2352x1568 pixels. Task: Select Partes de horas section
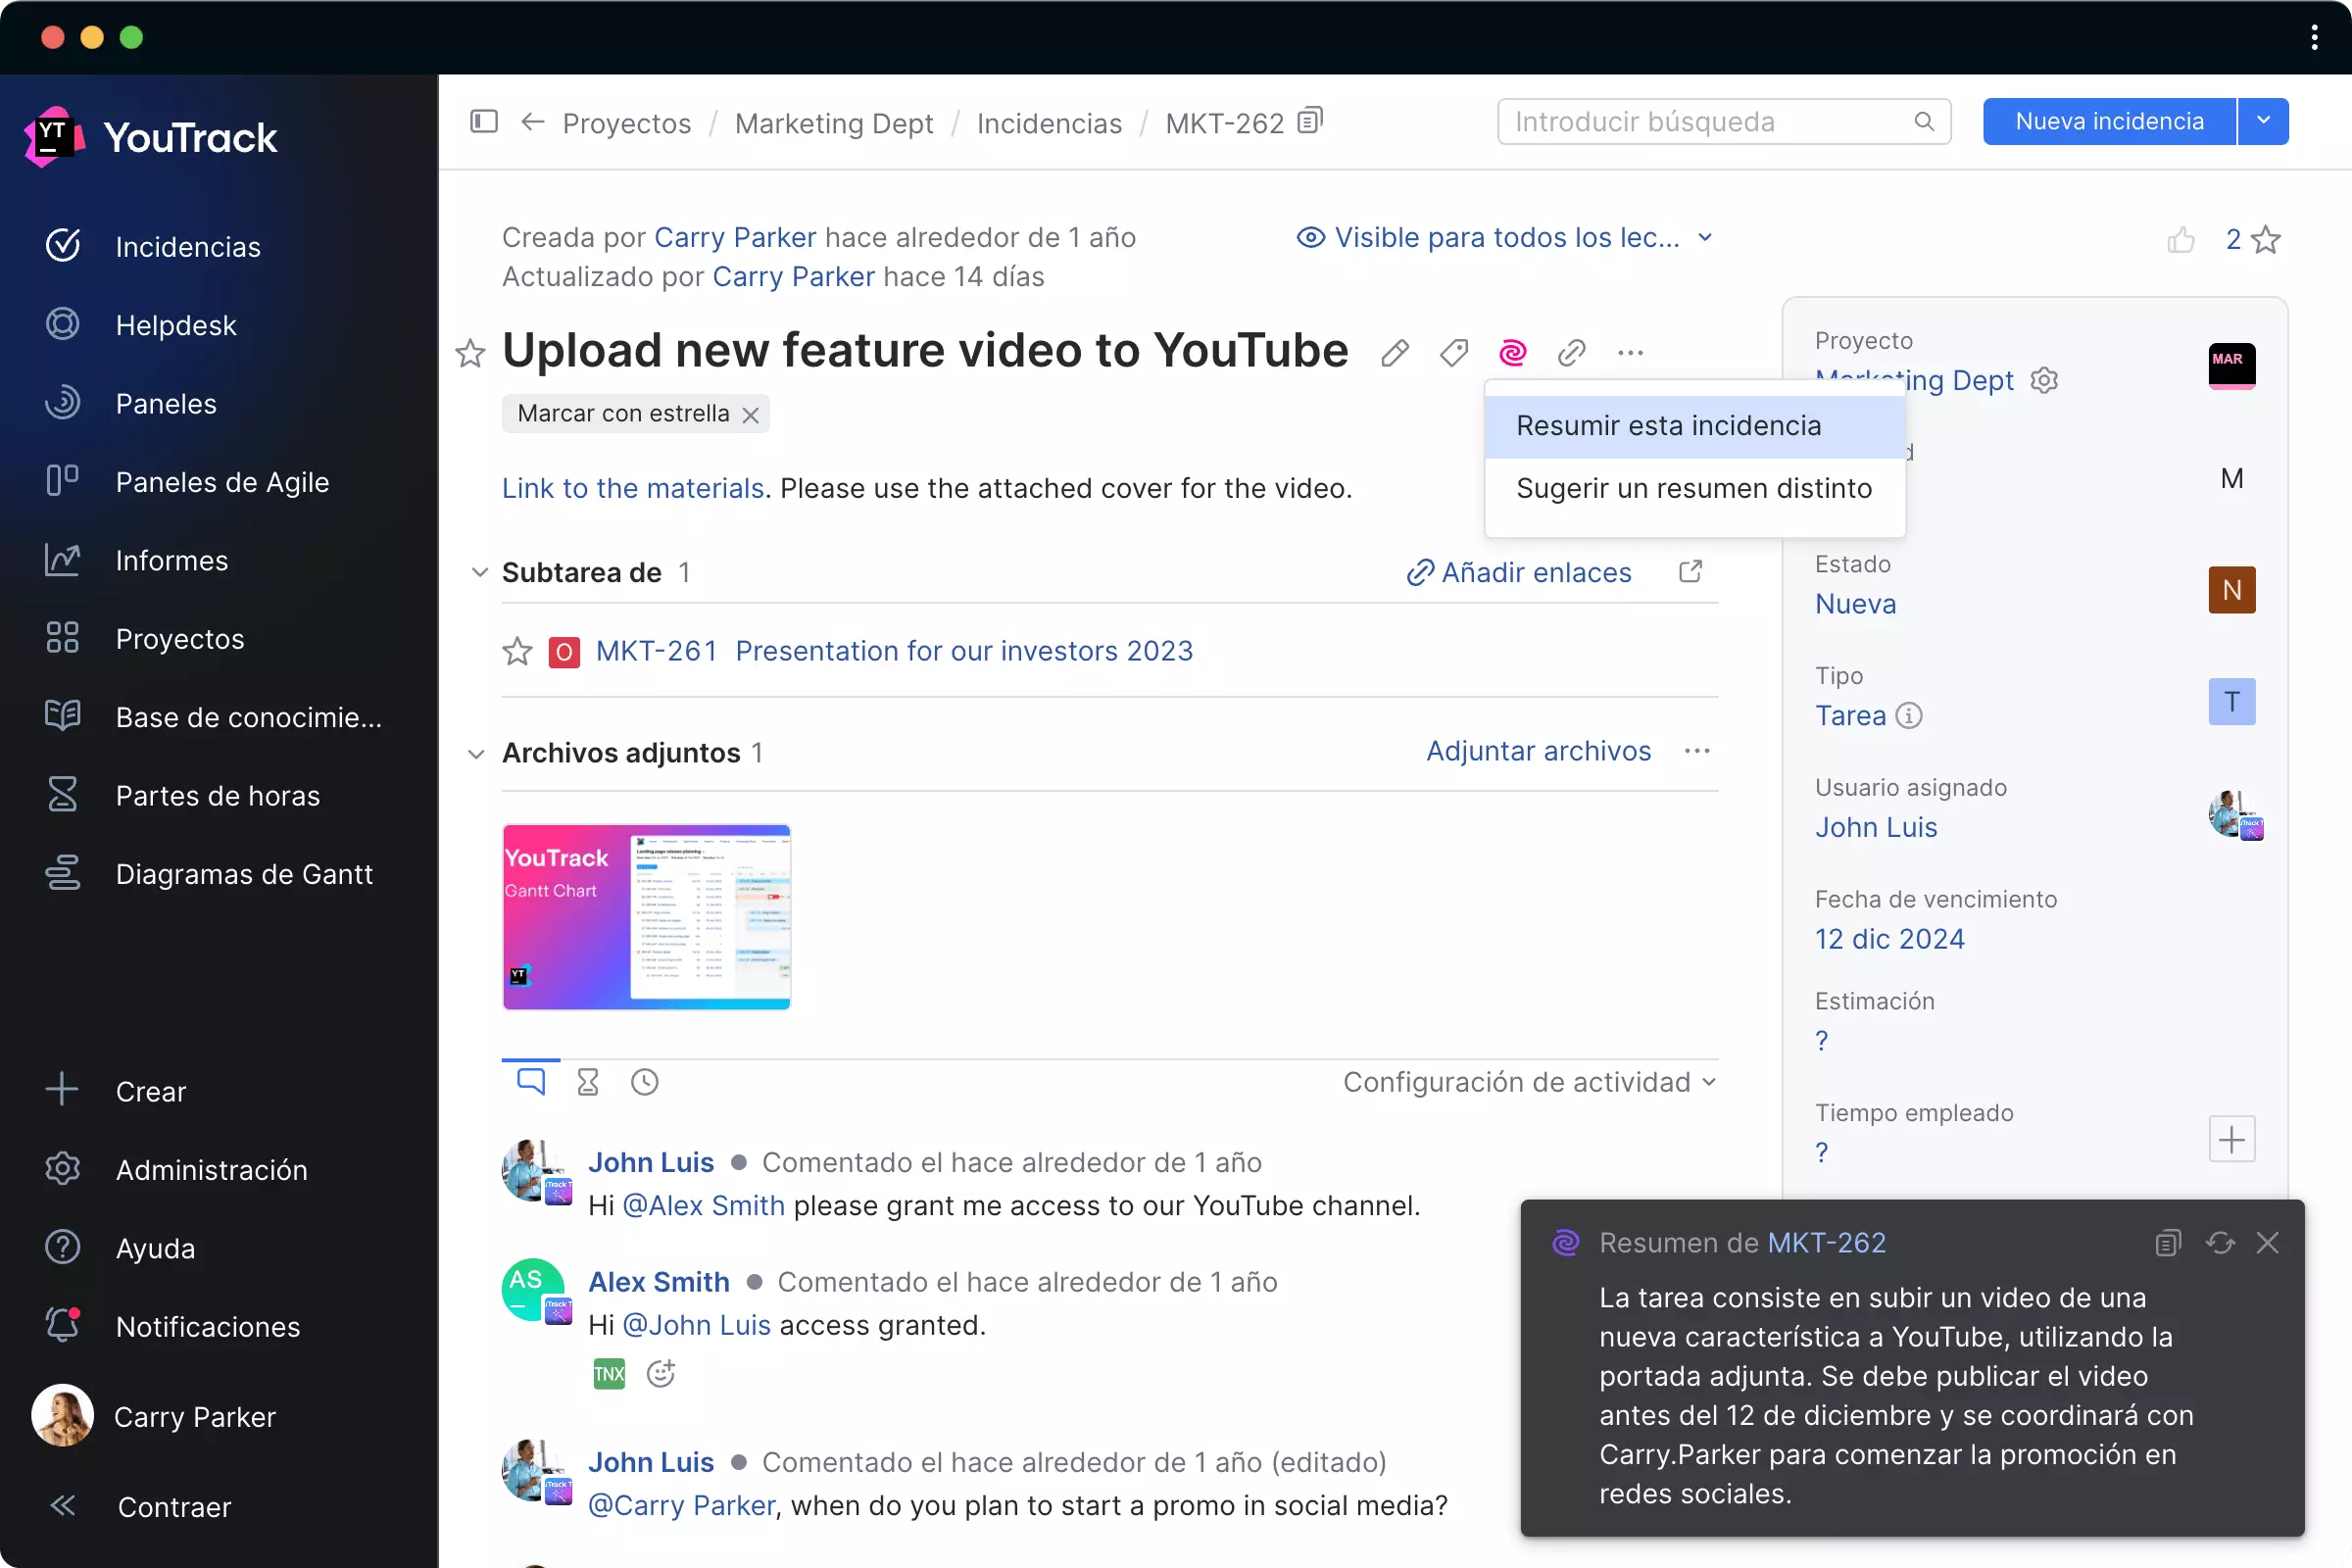click(218, 795)
